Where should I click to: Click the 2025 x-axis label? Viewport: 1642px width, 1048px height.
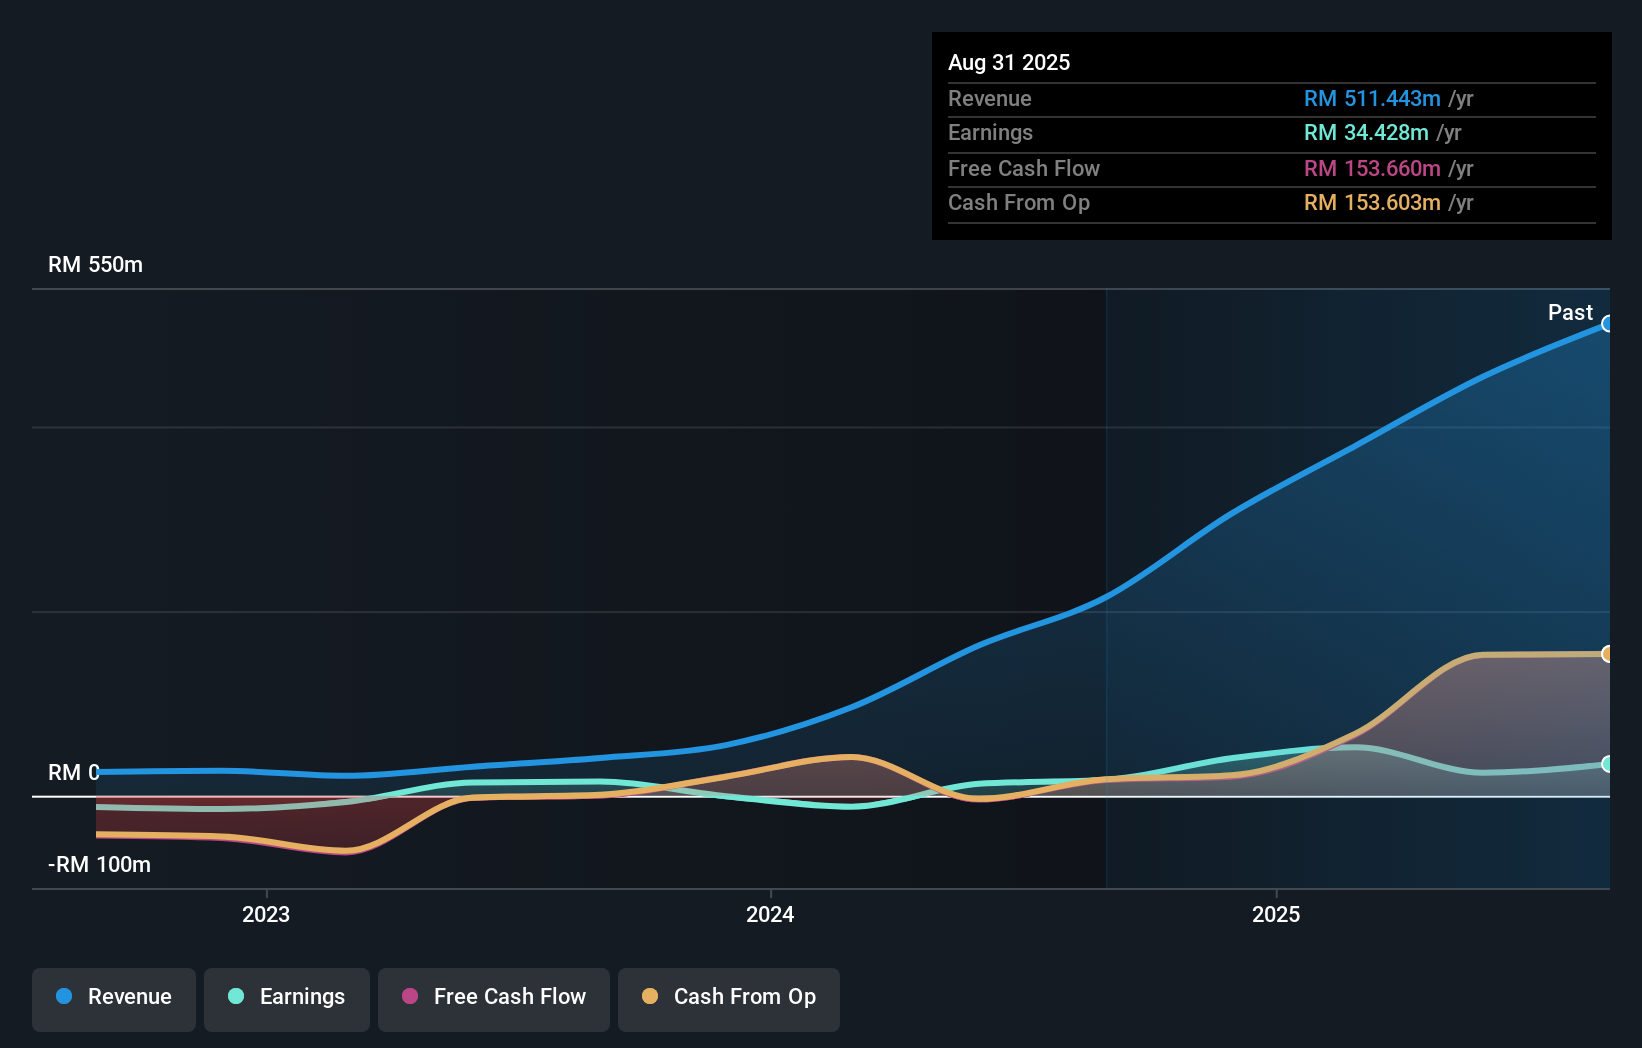point(1276,914)
